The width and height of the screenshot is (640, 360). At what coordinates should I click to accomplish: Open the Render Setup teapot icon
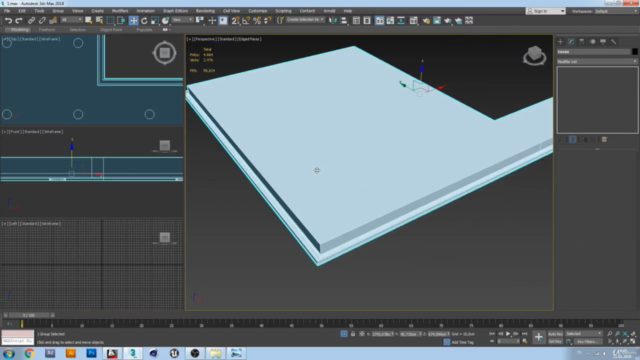(426, 20)
